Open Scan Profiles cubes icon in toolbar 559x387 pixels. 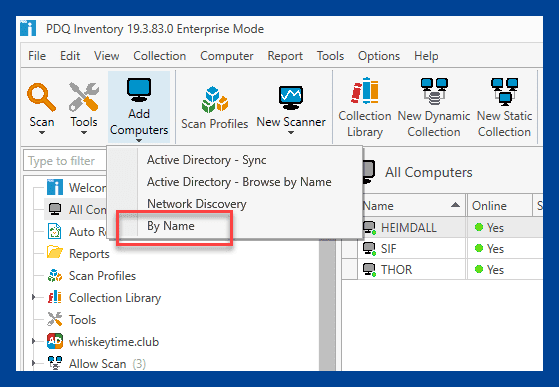coord(215,100)
